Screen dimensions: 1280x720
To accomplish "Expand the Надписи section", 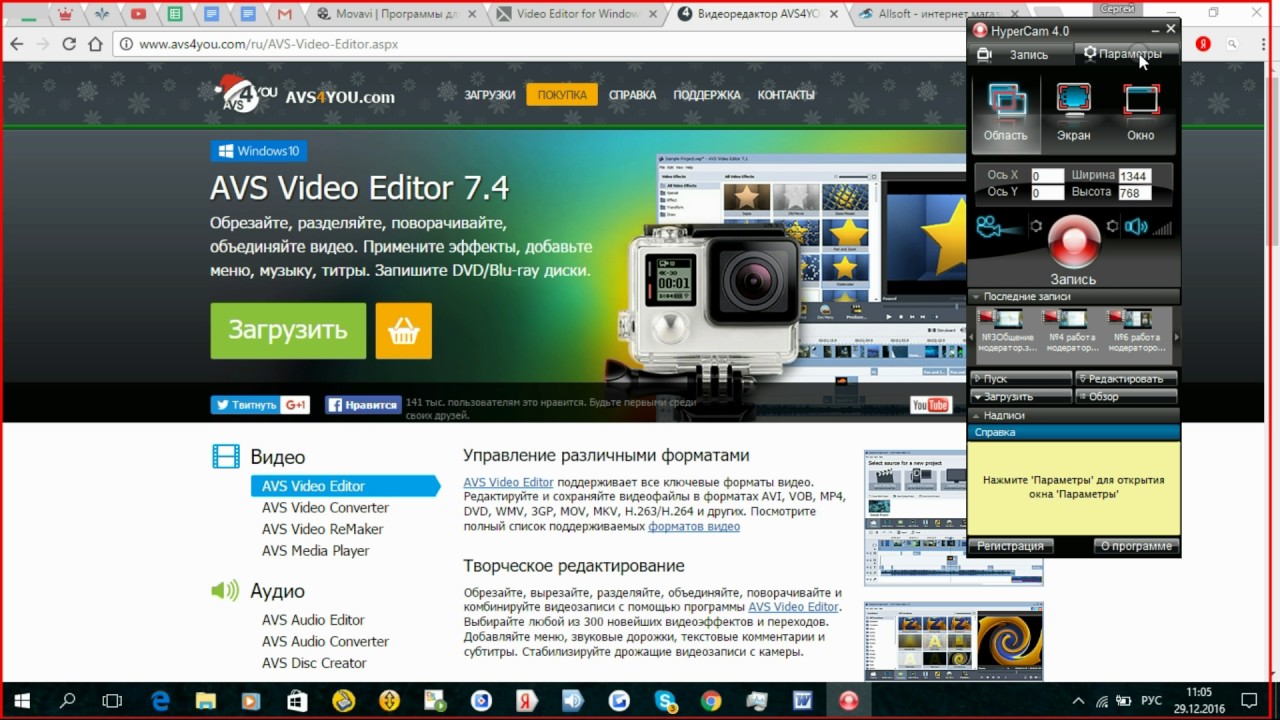I will (1074, 415).
